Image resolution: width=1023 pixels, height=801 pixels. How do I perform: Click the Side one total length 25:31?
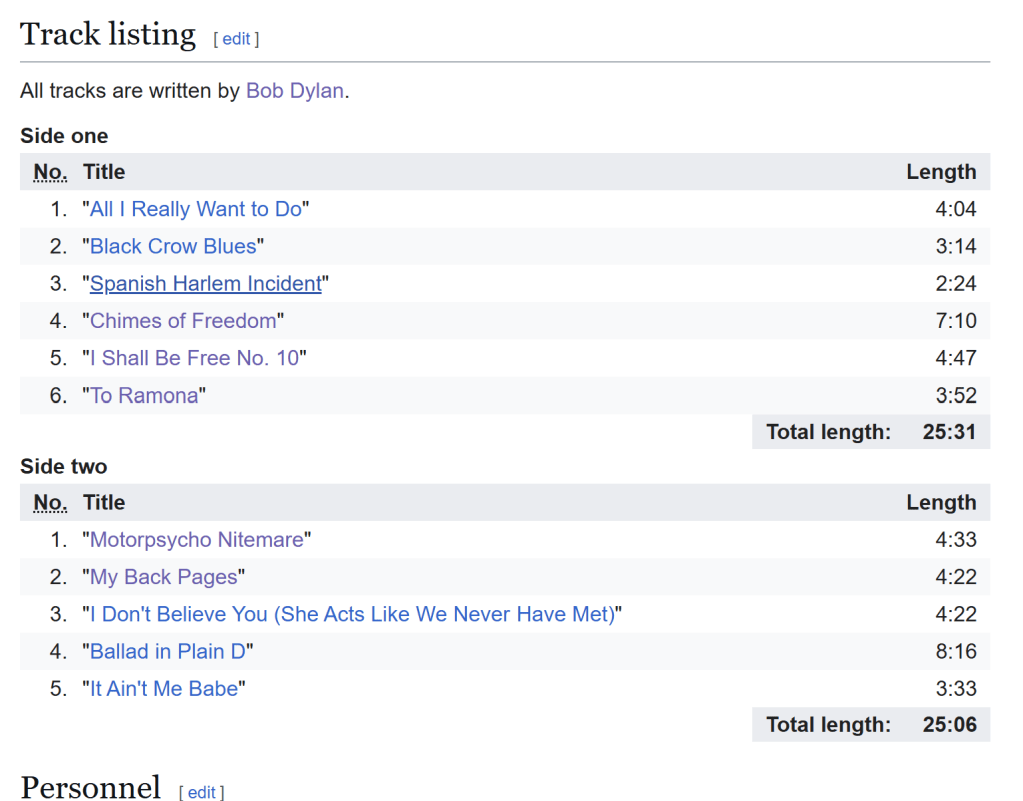[949, 433]
